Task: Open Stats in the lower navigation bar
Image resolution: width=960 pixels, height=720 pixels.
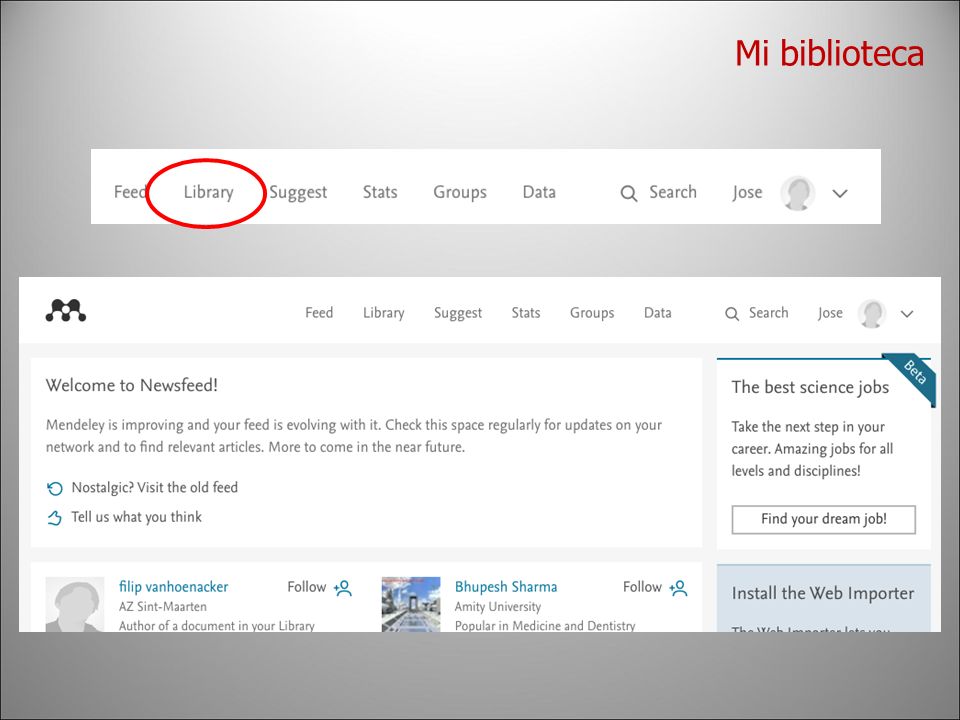Action: (x=526, y=313)
